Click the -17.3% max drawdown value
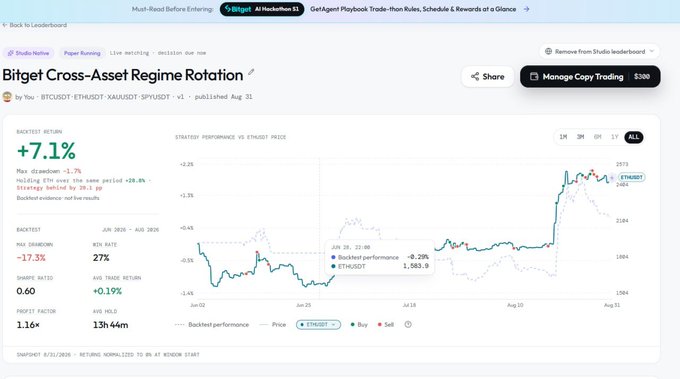This screenshot has width=680, height=379. click(x=31, y=258)
